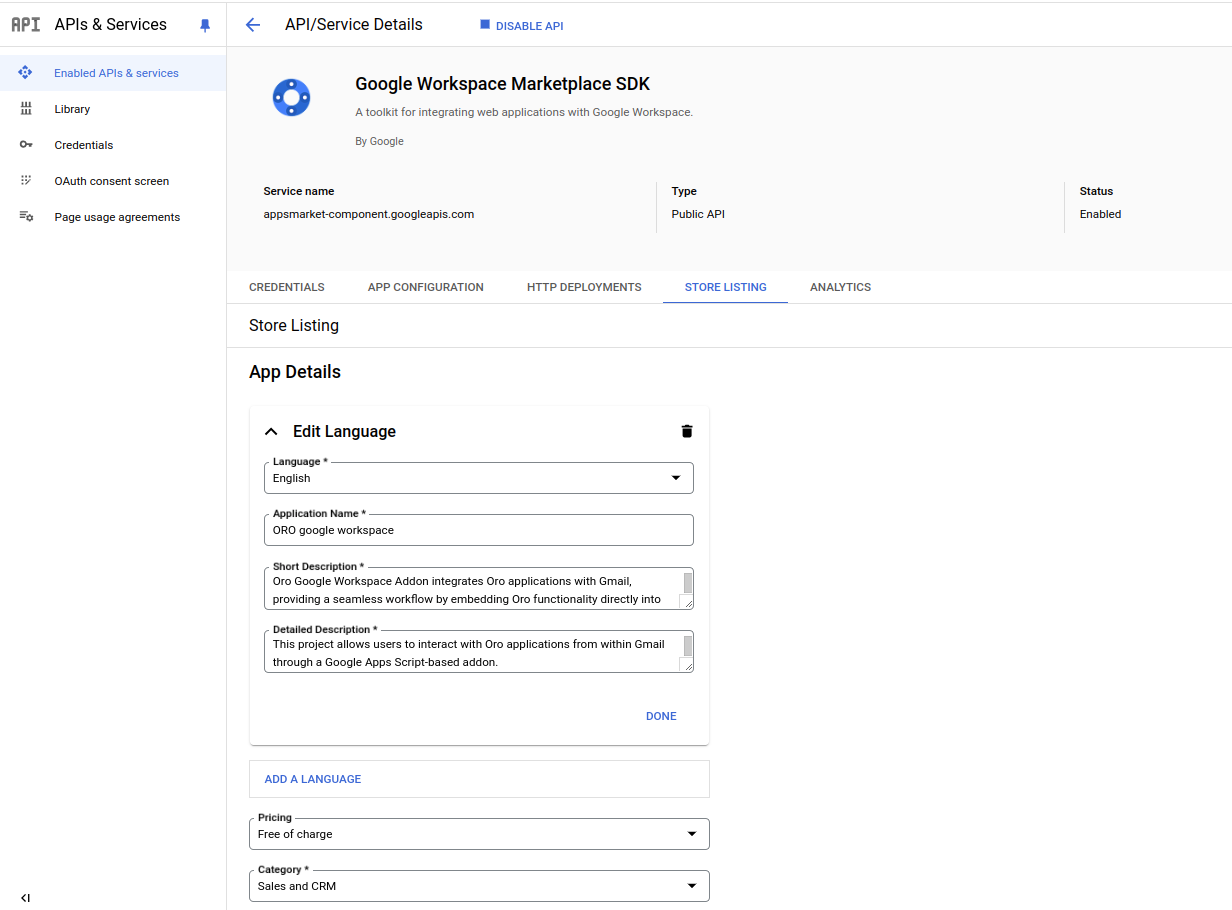This screenshot has width=1232, height=910.
Task: Switch to the App Configuration tab
Action: point(425,287)
